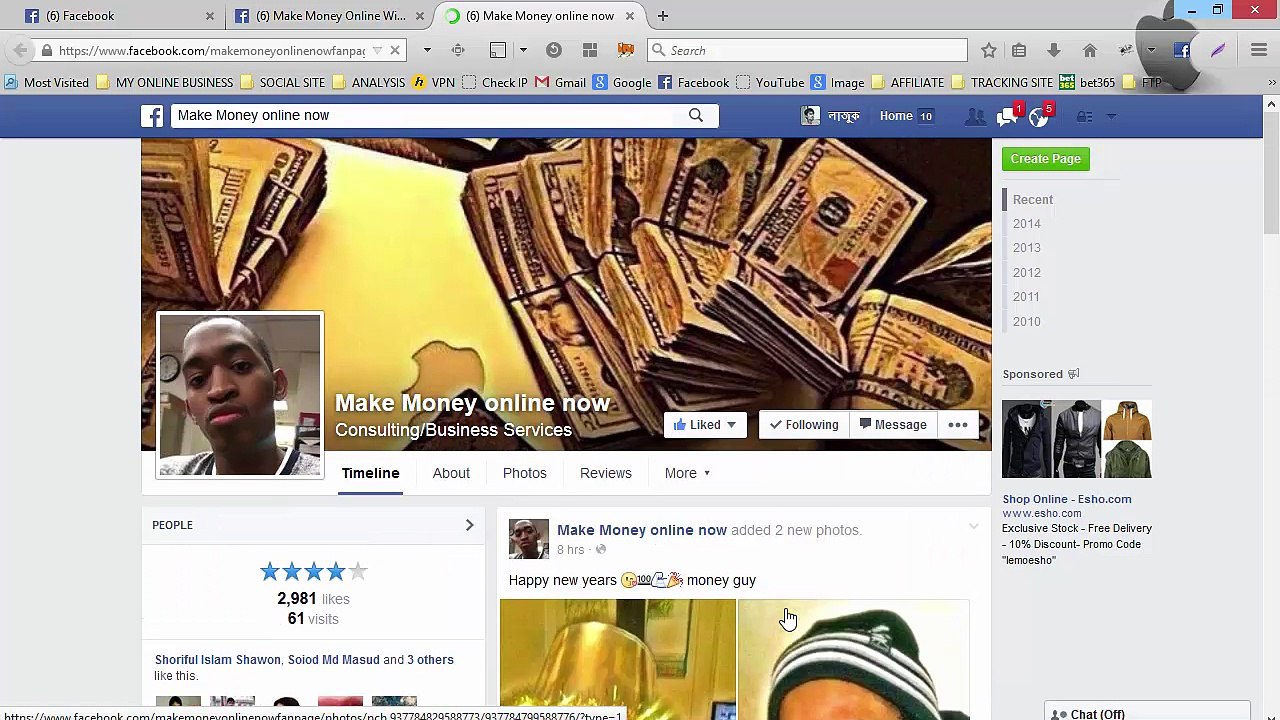Open Soiod Md Masud's profile link
1280x720 pixels.
(x=334, y=660)
